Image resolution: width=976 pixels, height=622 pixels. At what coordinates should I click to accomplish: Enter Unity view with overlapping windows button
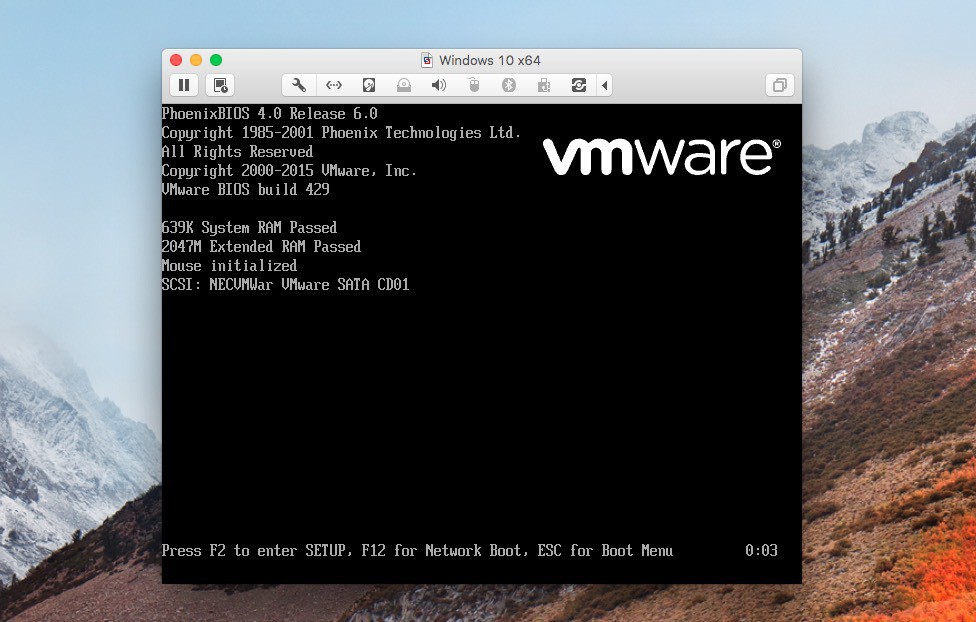coord(779,85)
